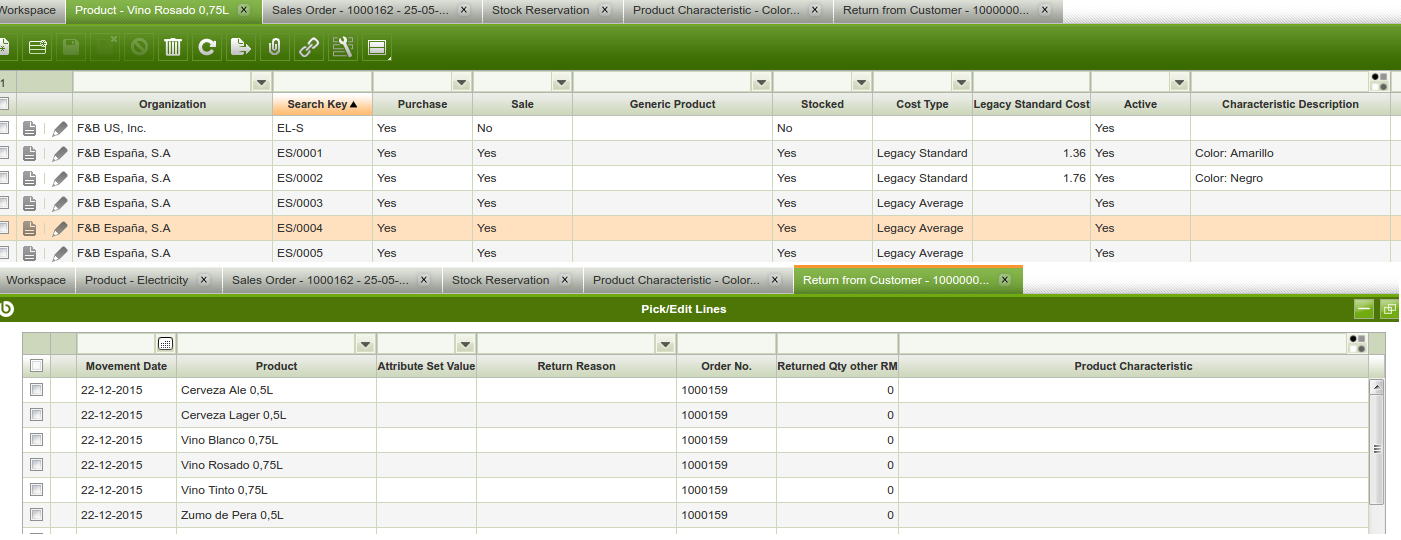Viewport: 1401px width, 540px height.
Task: Click the export arrow icon in toolbar
Action: point(241,47)
